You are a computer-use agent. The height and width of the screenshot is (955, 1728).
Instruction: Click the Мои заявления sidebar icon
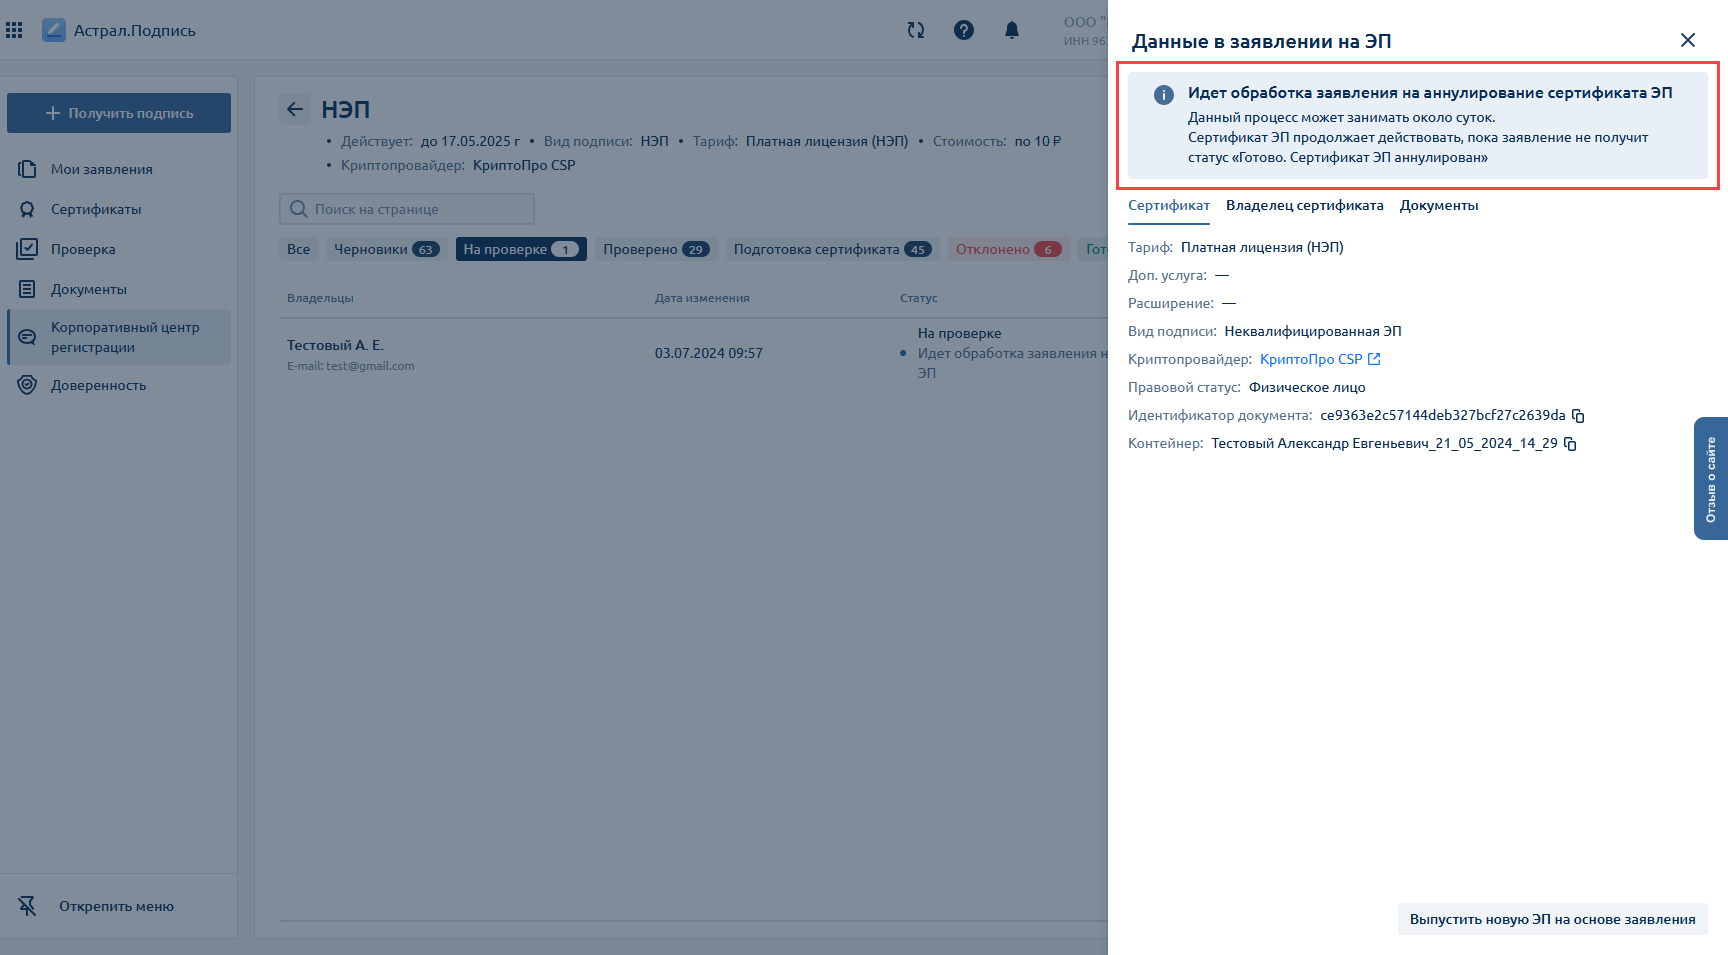27,169
